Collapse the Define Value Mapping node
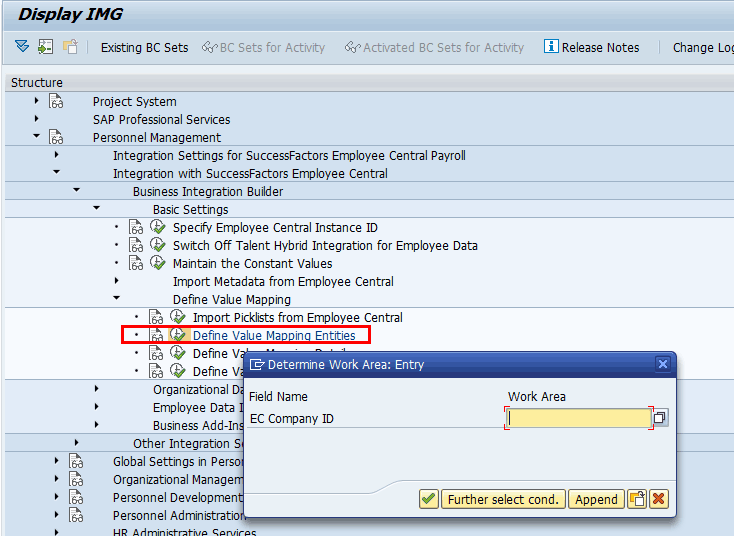 117,298
